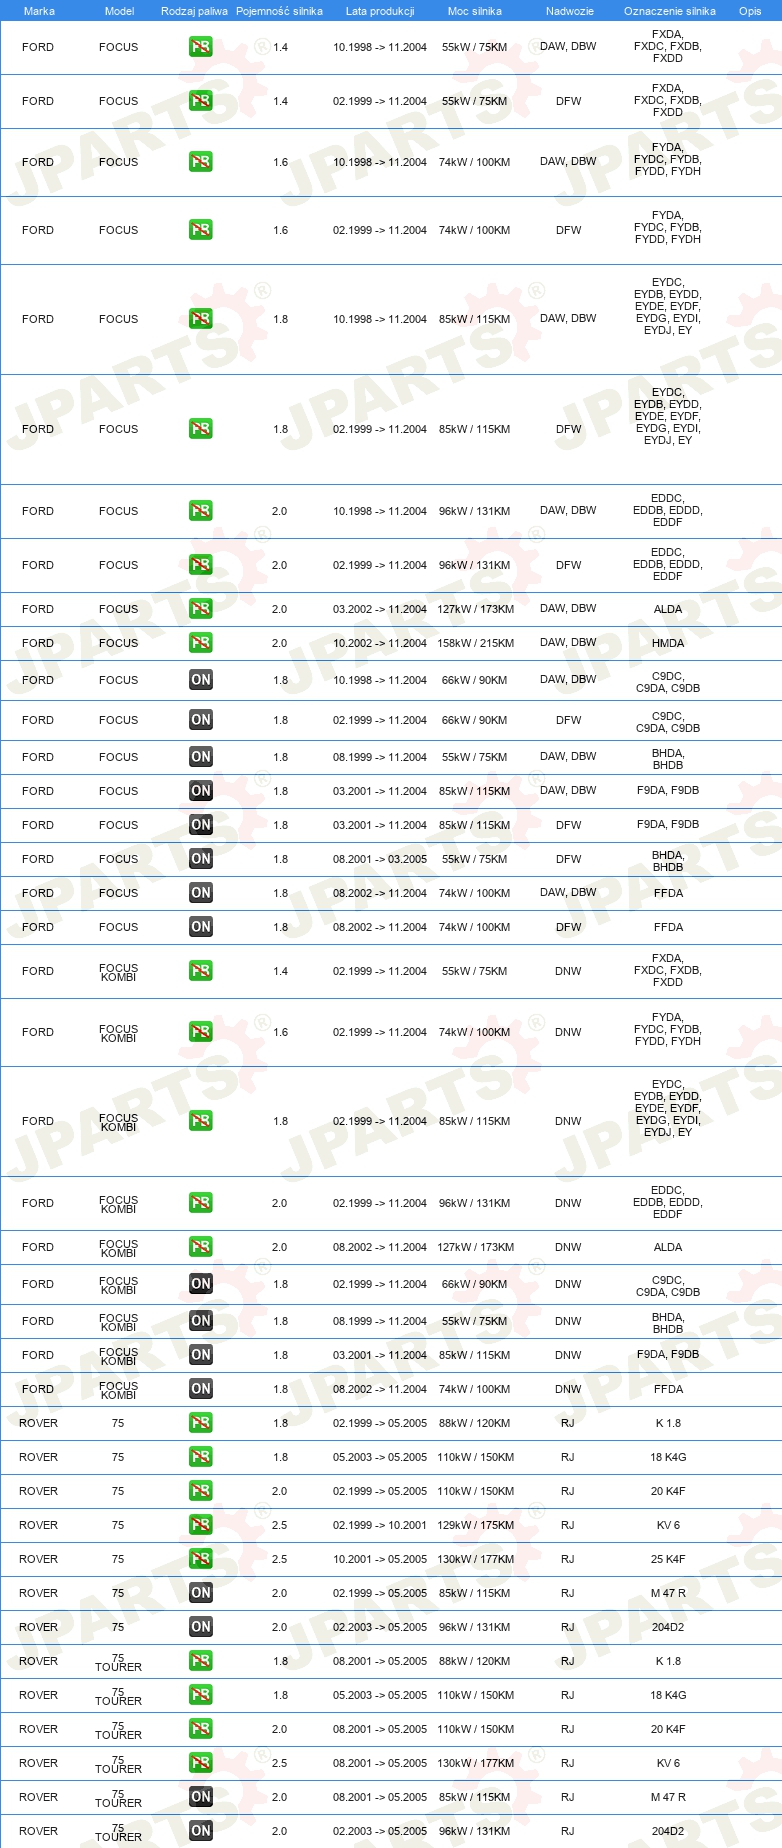Click the Pojemność silnika column header
This screenshot has width=782, height=1848.
pos(279,11)
